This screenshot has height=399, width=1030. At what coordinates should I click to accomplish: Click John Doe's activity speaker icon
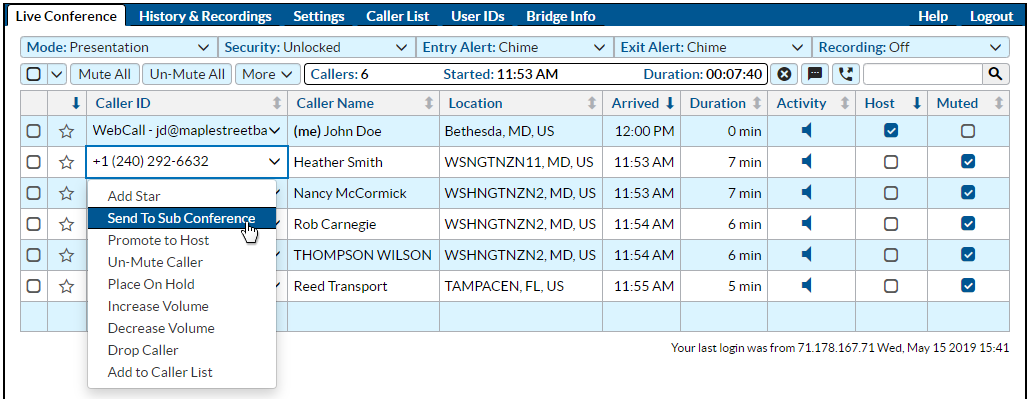tap(807, 131)
